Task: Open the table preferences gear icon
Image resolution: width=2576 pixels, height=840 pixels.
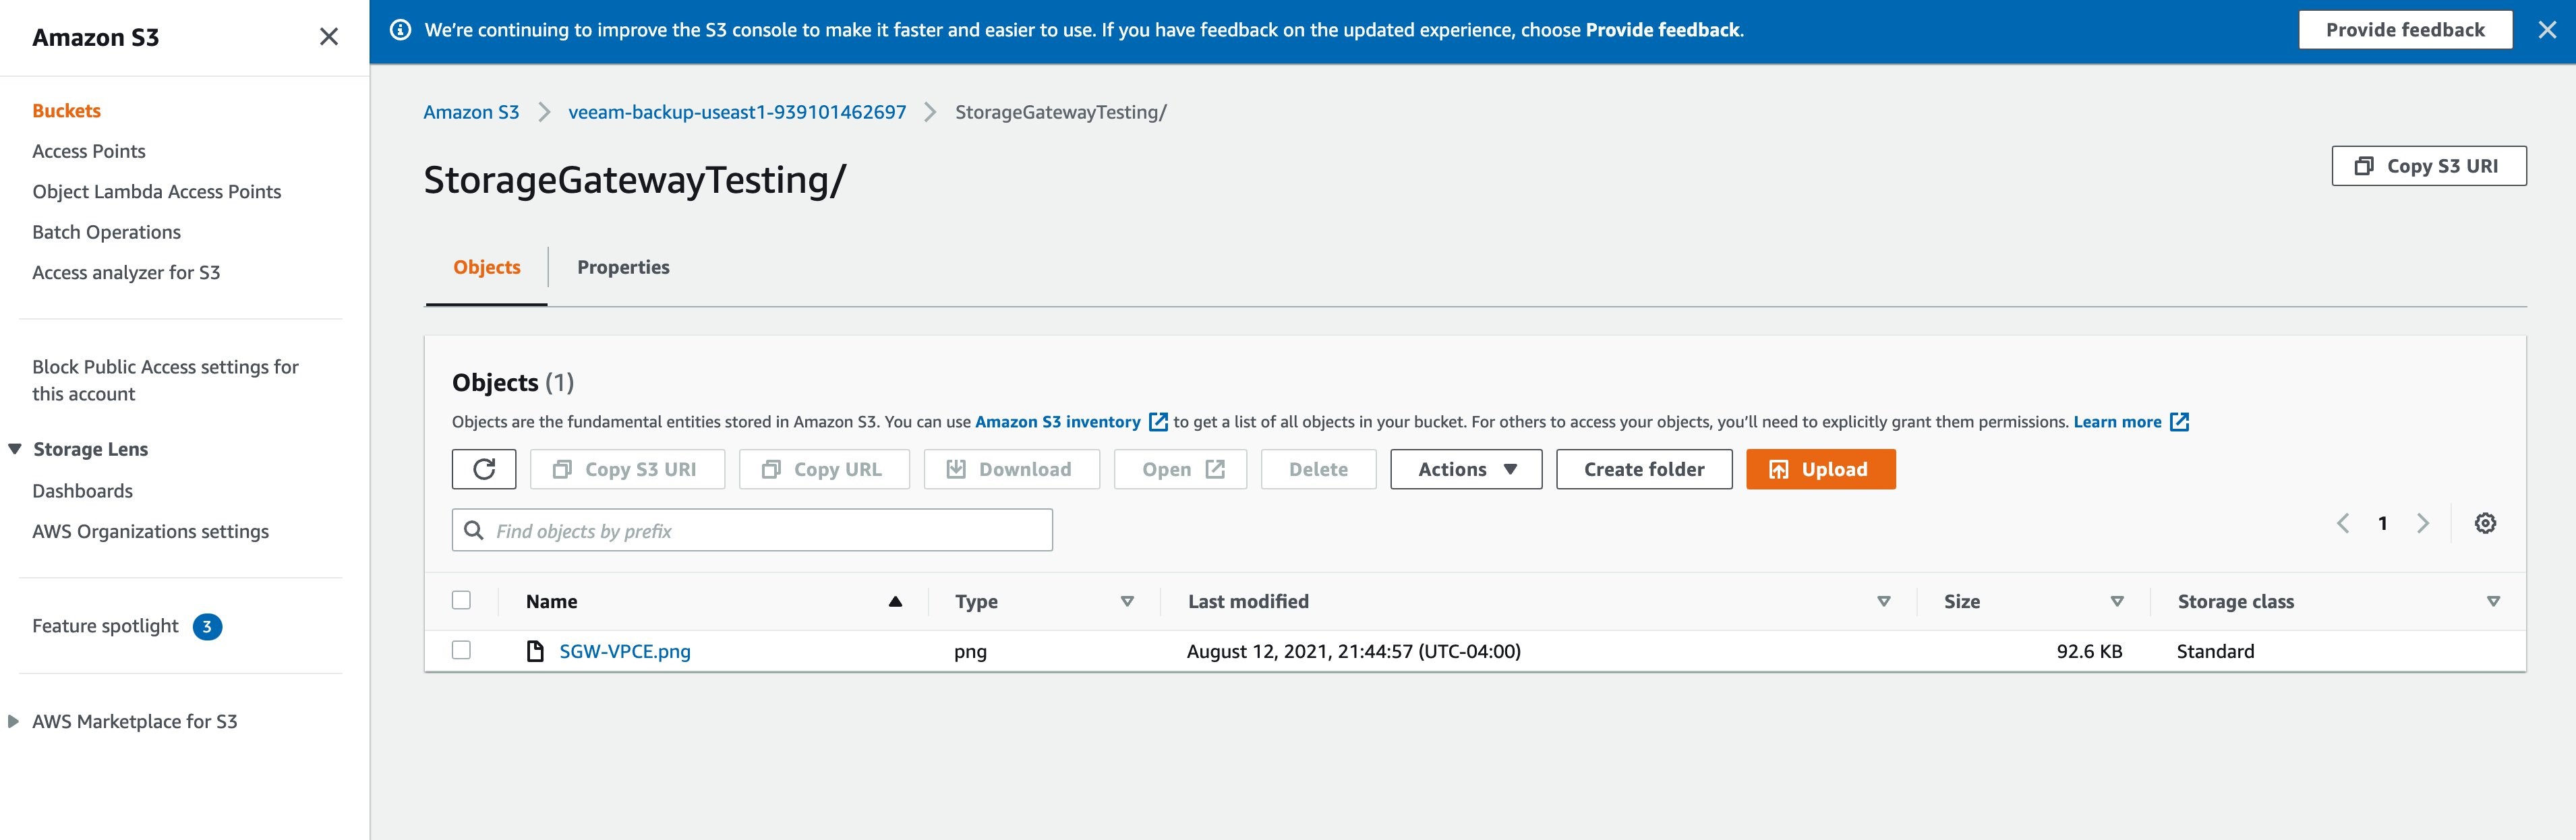Action: point(2485,523)
